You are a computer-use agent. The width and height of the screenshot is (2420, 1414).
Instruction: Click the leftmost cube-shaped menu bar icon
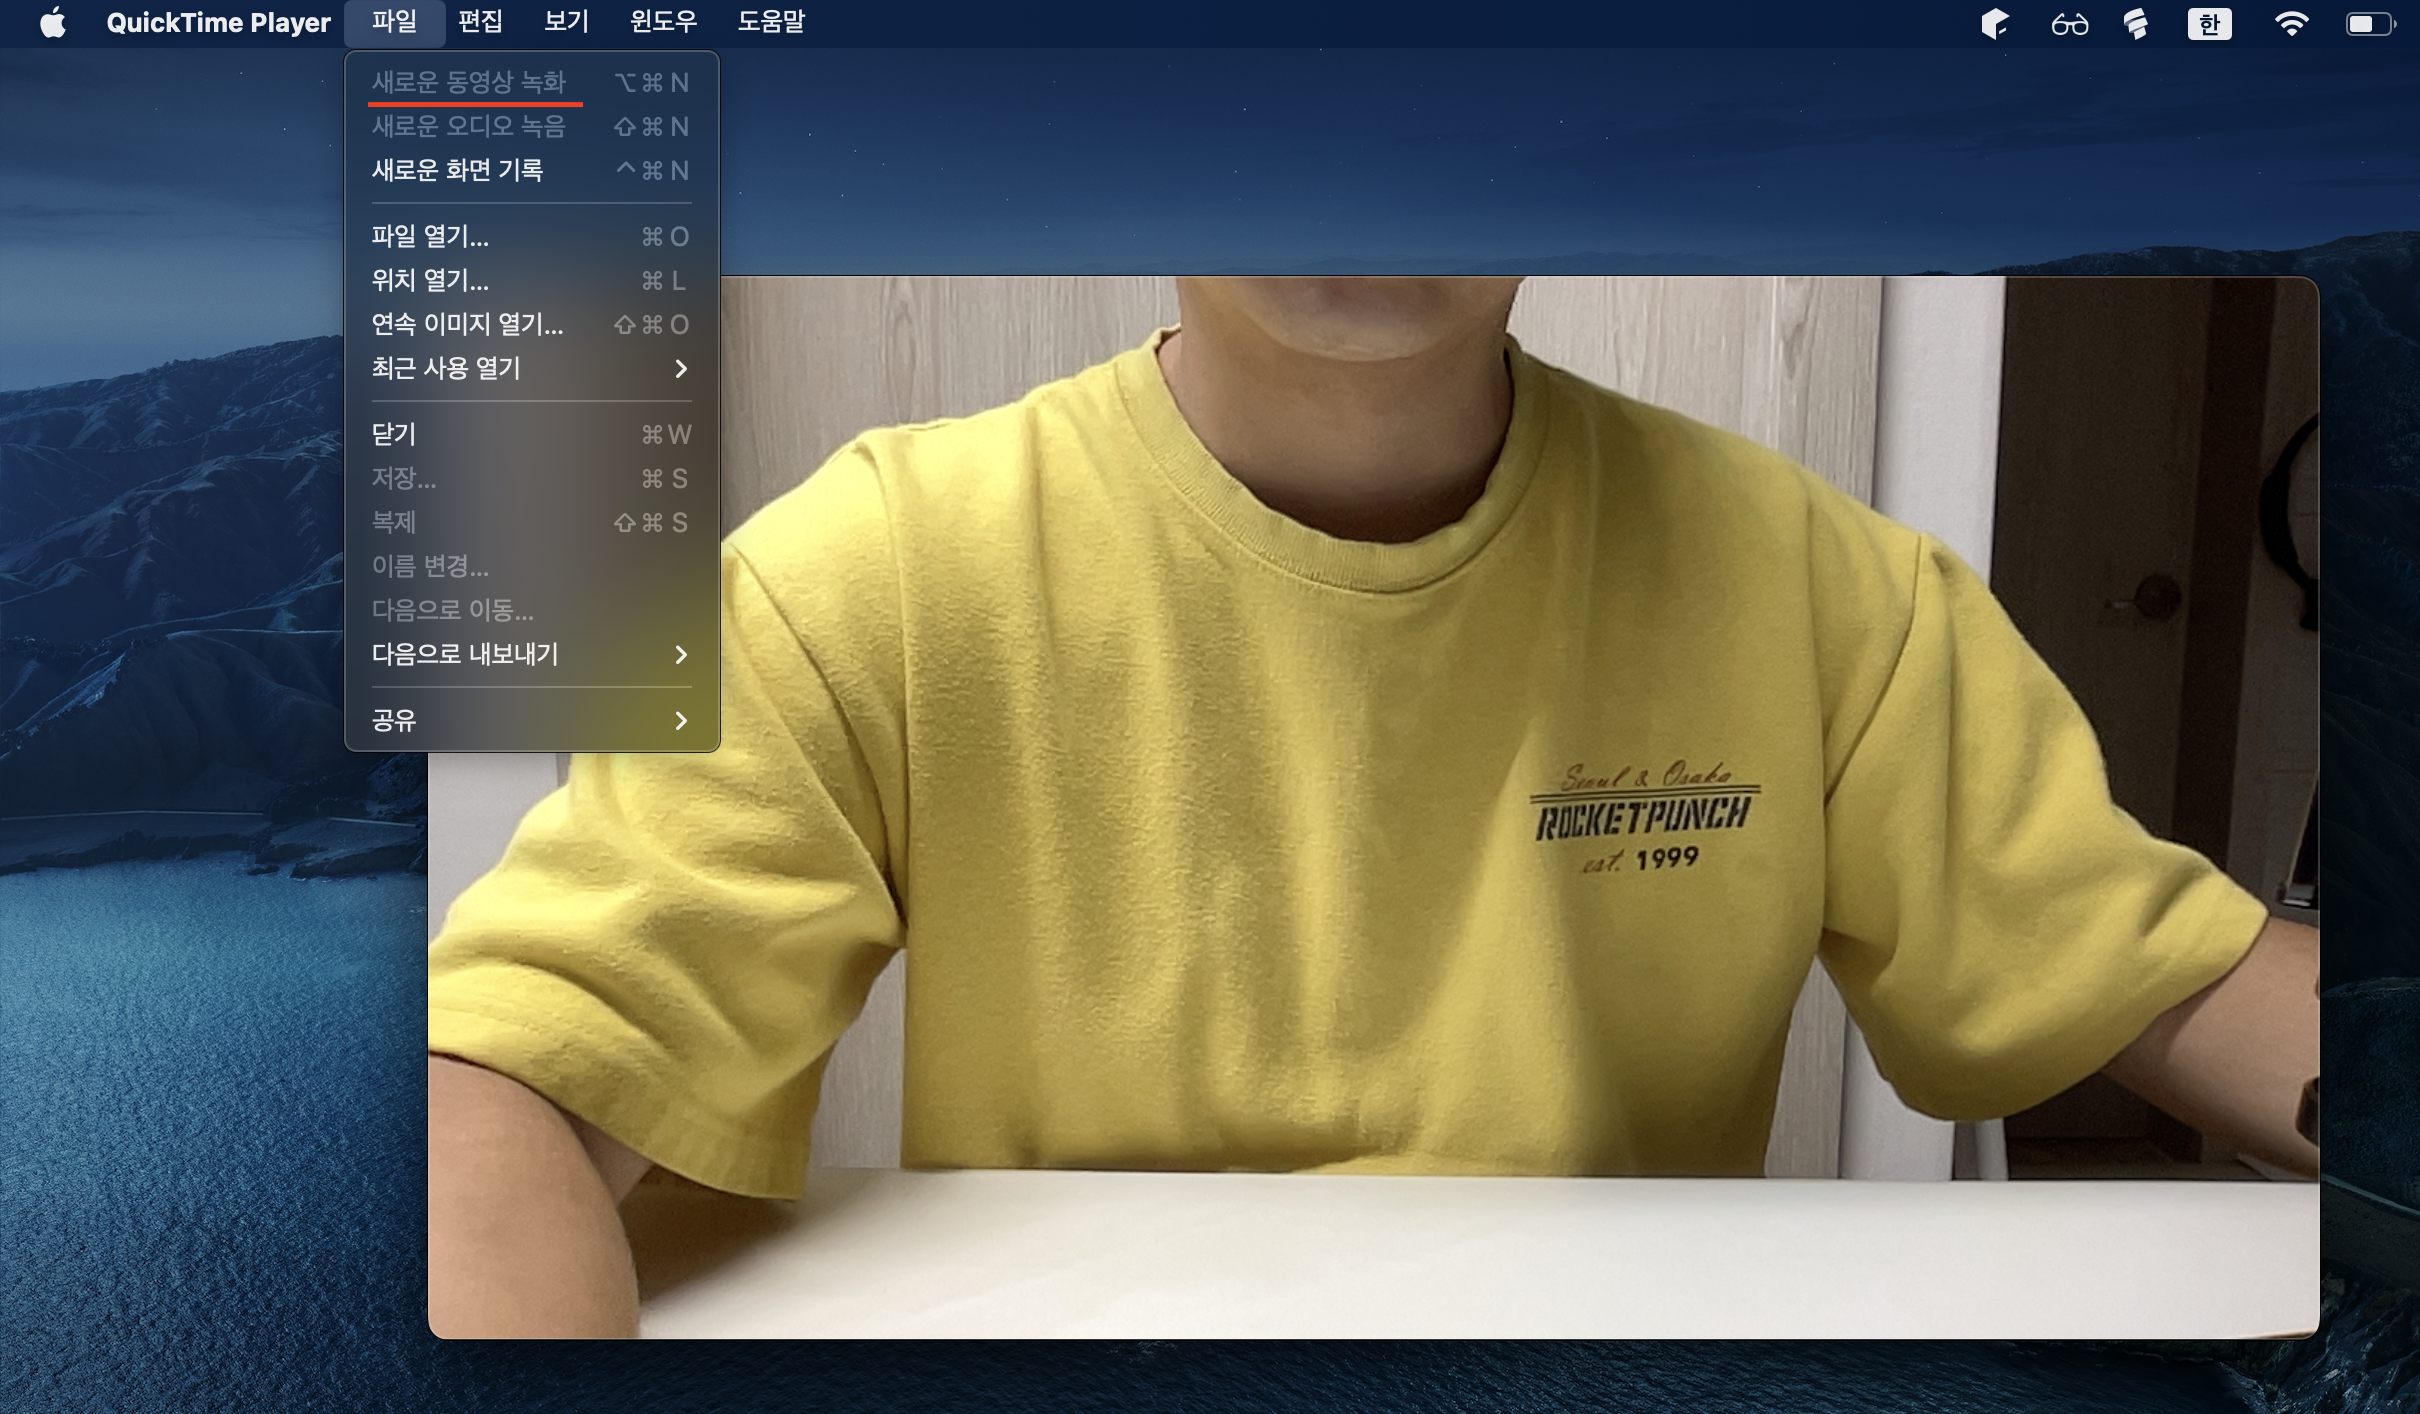tap(1995, 23)
